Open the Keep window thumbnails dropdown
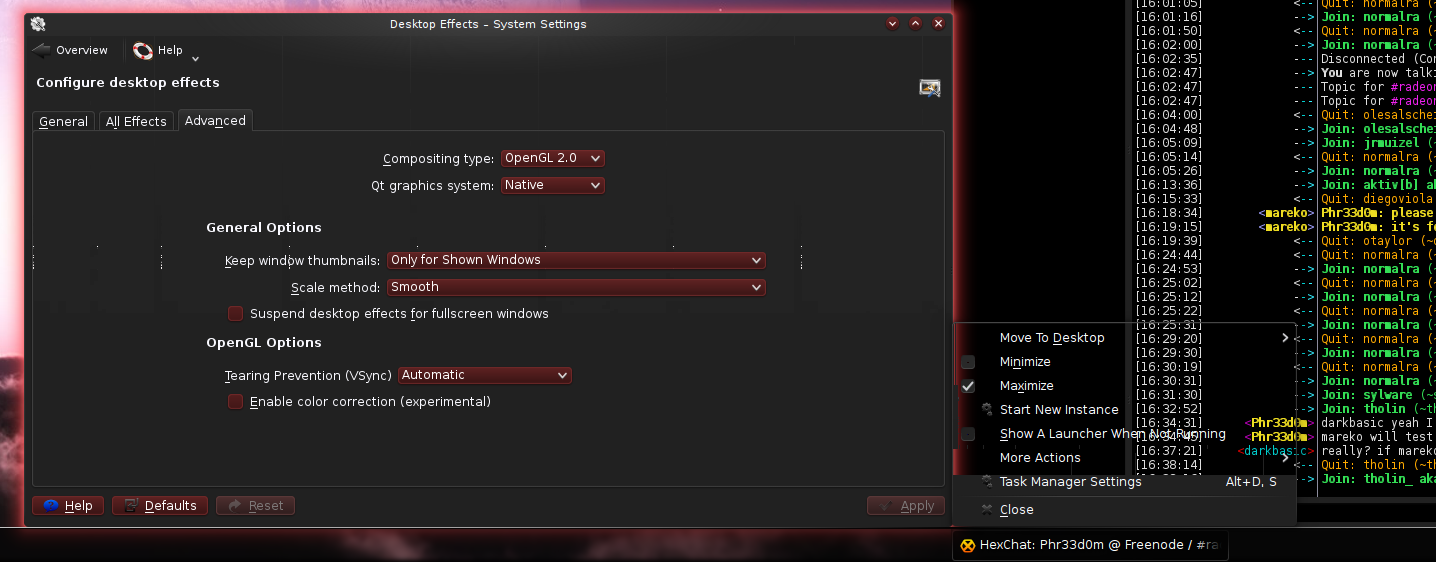Screen dimensions: 1436x562 tap(576, 260)
